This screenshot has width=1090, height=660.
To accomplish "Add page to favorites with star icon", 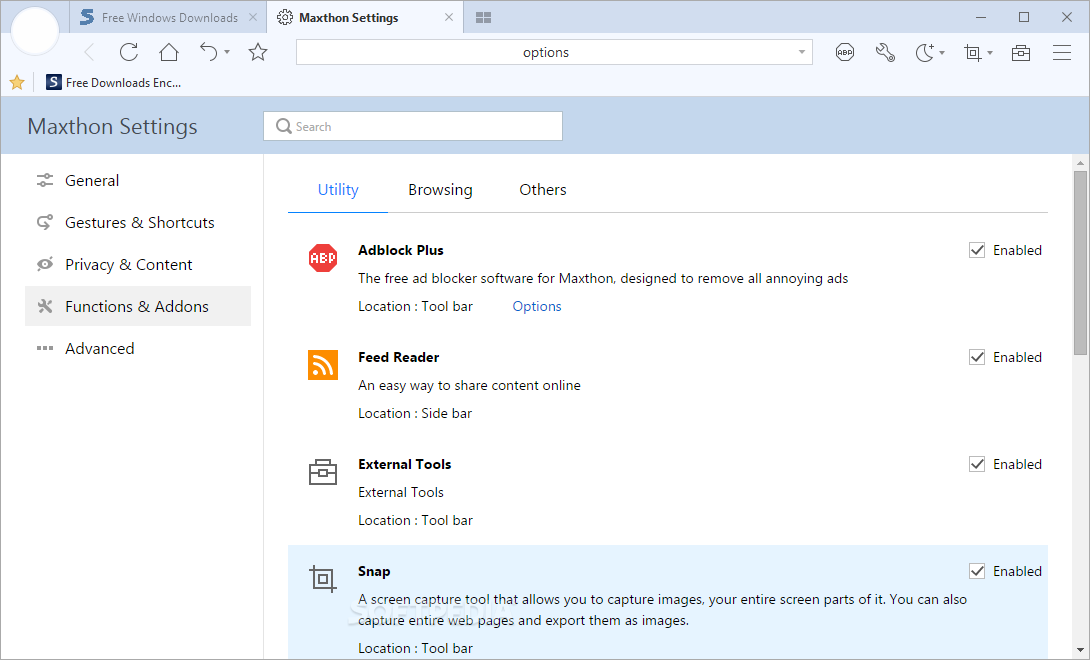I will 258,52.
